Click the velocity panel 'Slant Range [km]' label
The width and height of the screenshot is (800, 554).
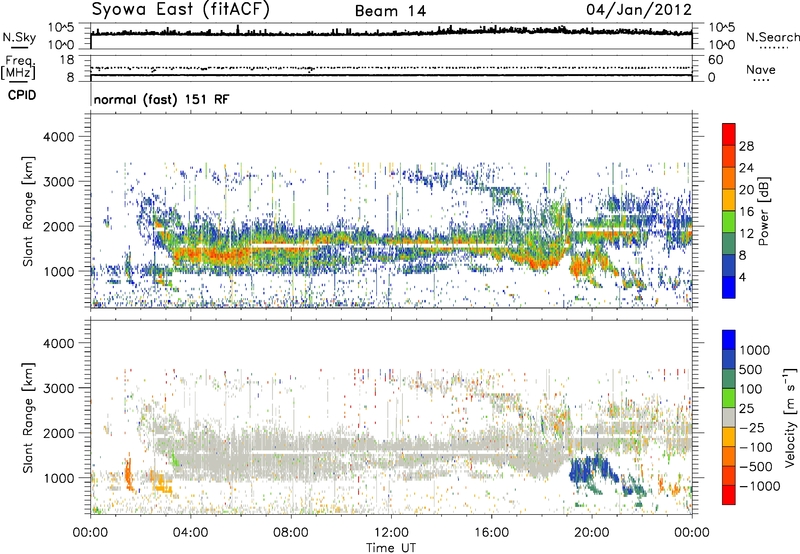pyautogui.click(x=28, y=417)
